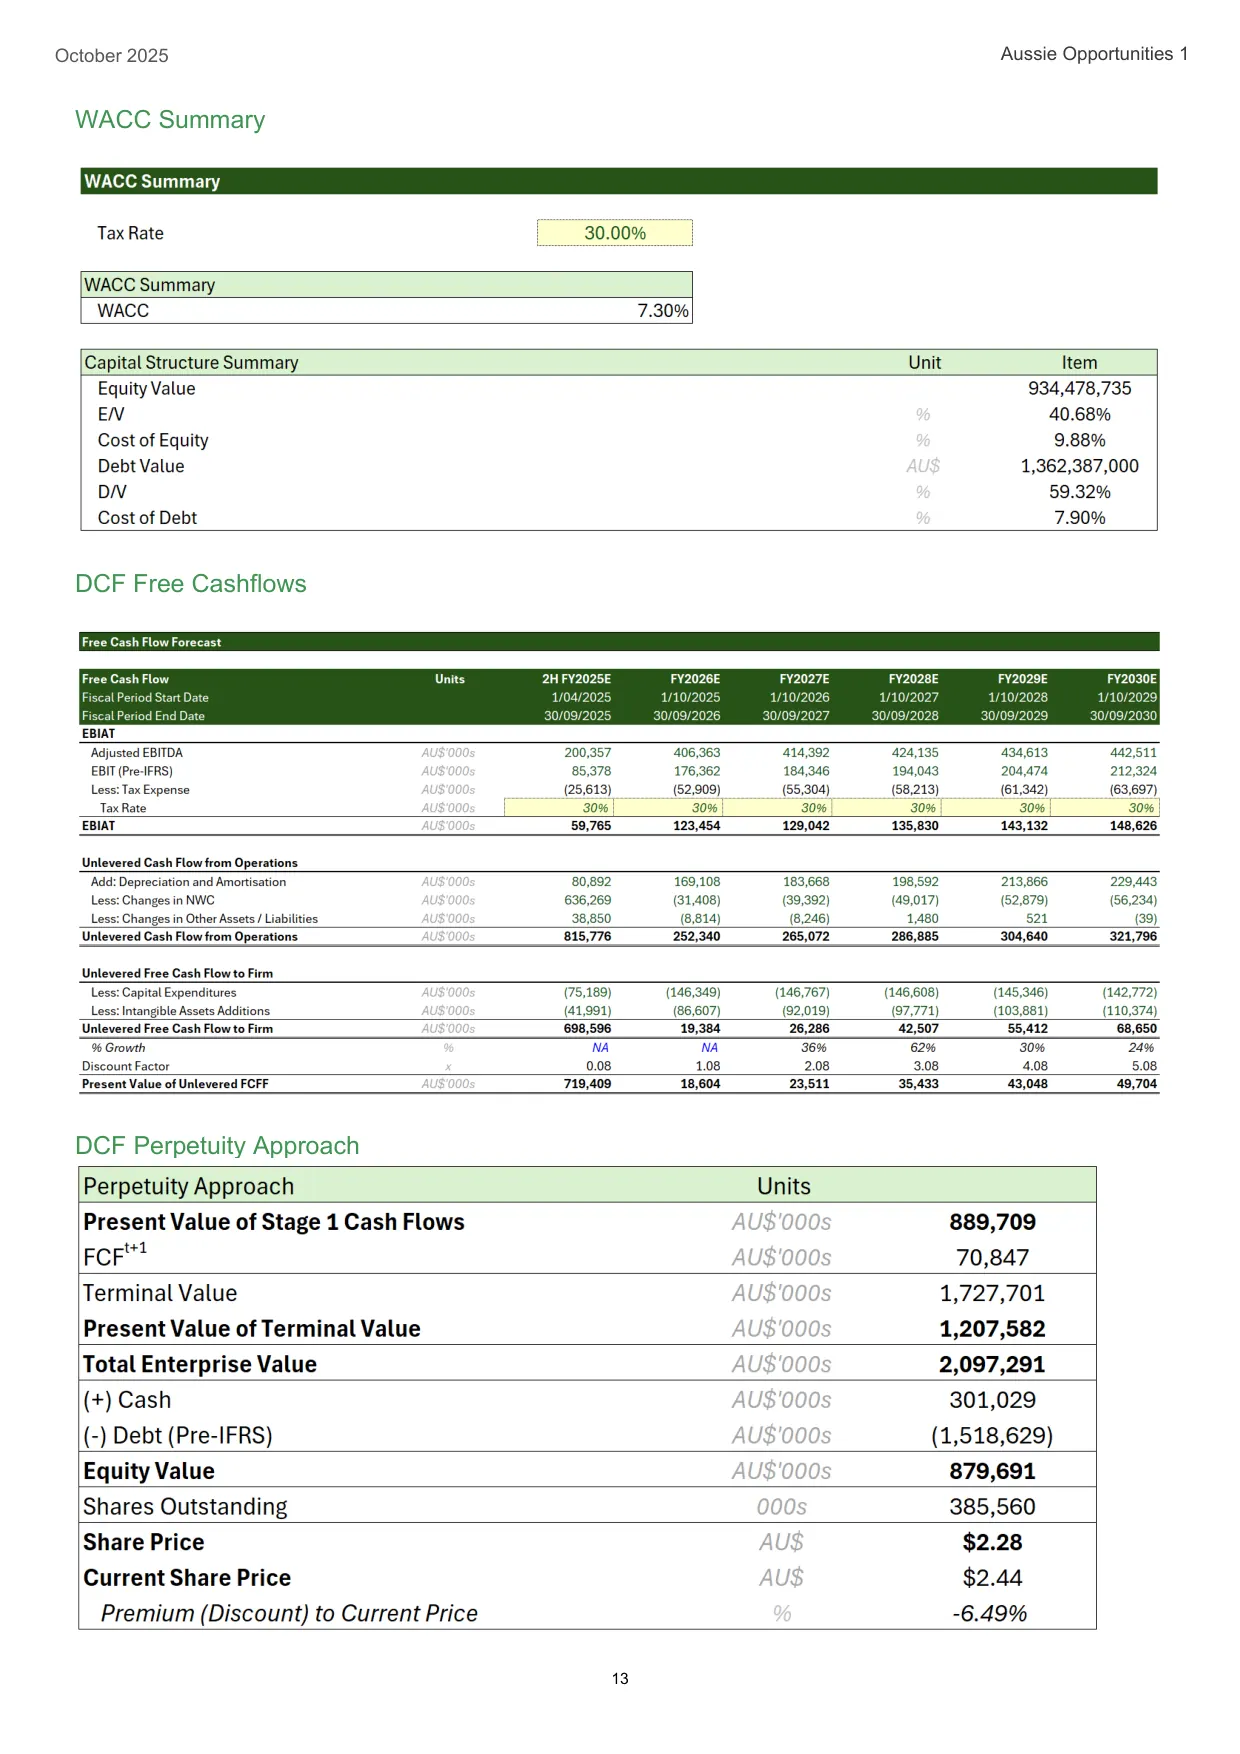Select Discount Factor value 5.08
The width and height of the screenshot is (1240, 1754).
pyautogui.click(x=1144, y=1066)
